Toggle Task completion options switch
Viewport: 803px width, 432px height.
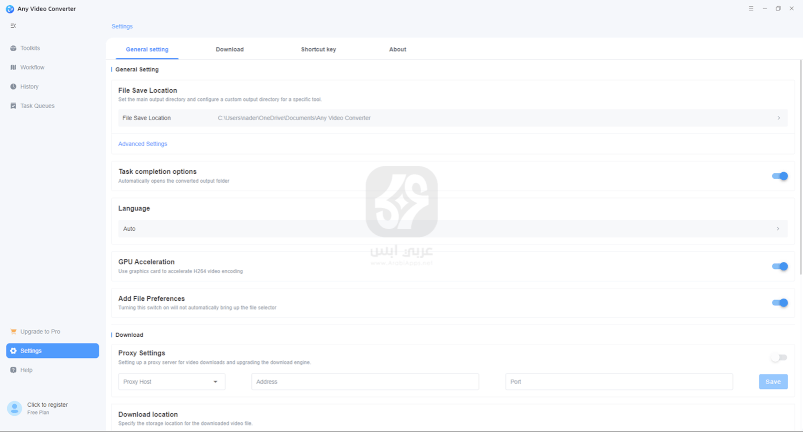point(780,176)
